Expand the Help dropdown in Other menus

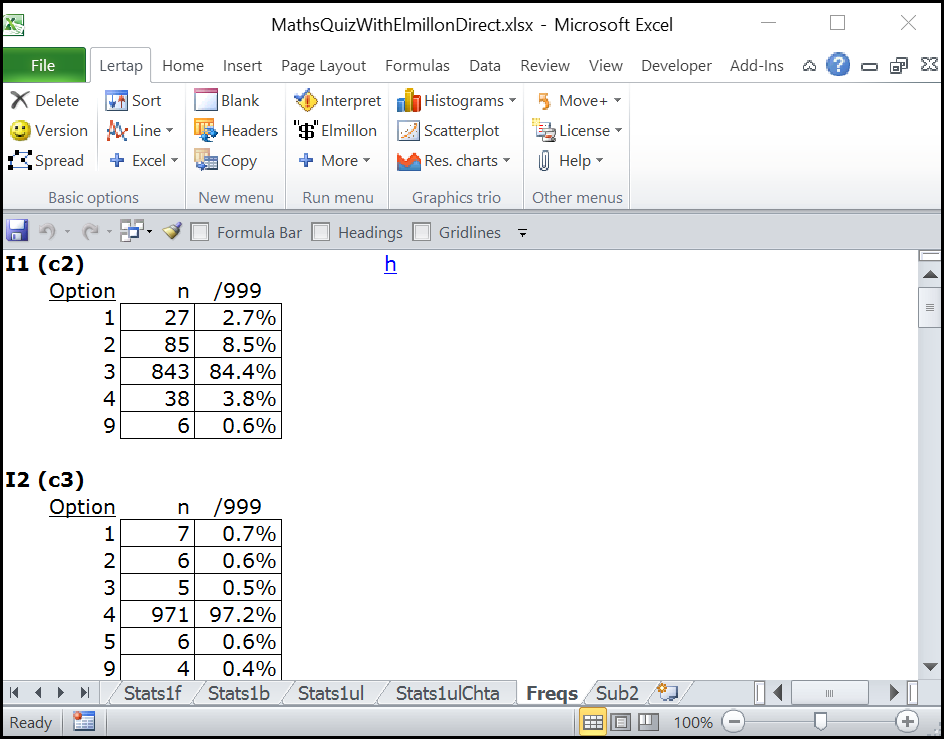click(x=599, y=160)
